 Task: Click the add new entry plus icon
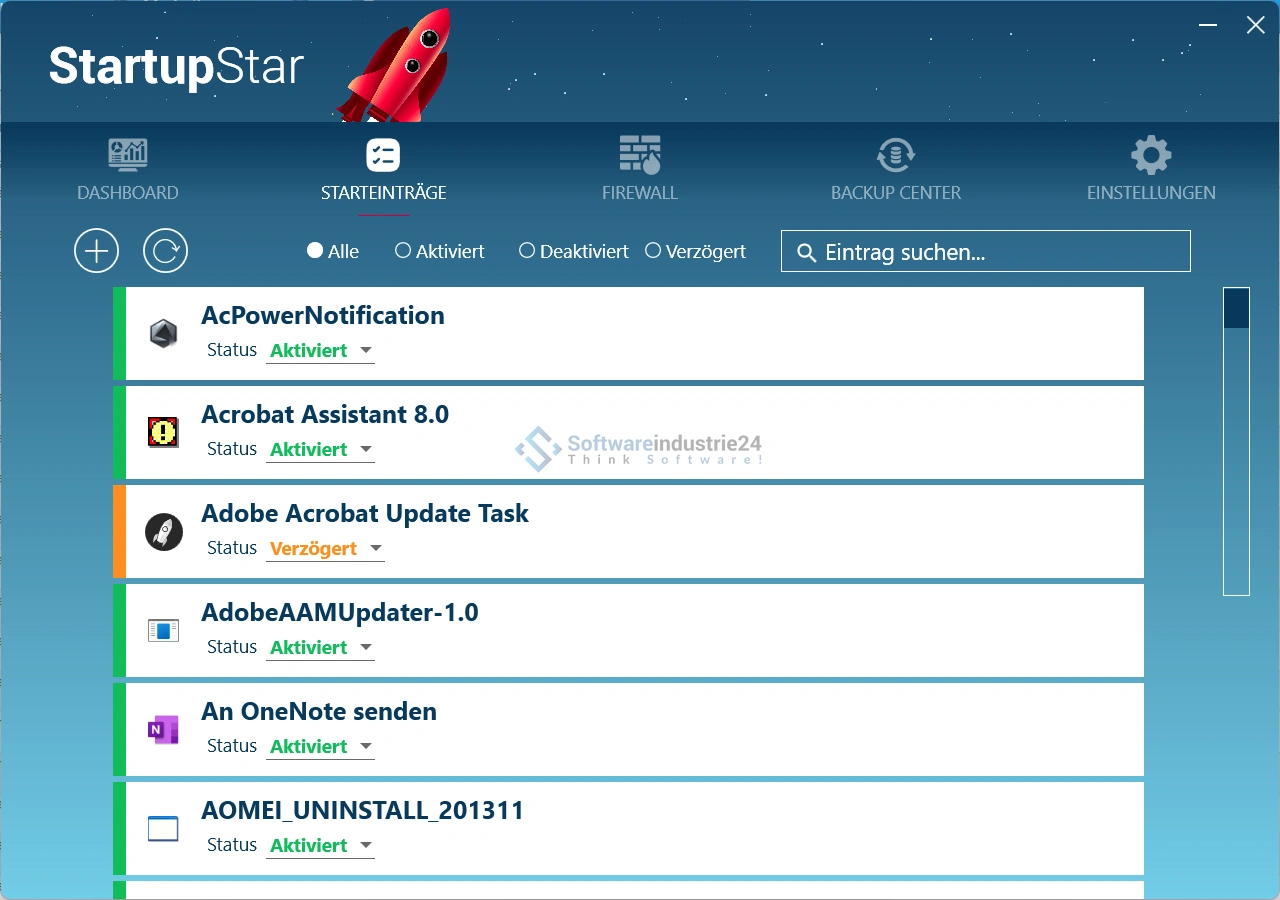click(96, 251)
